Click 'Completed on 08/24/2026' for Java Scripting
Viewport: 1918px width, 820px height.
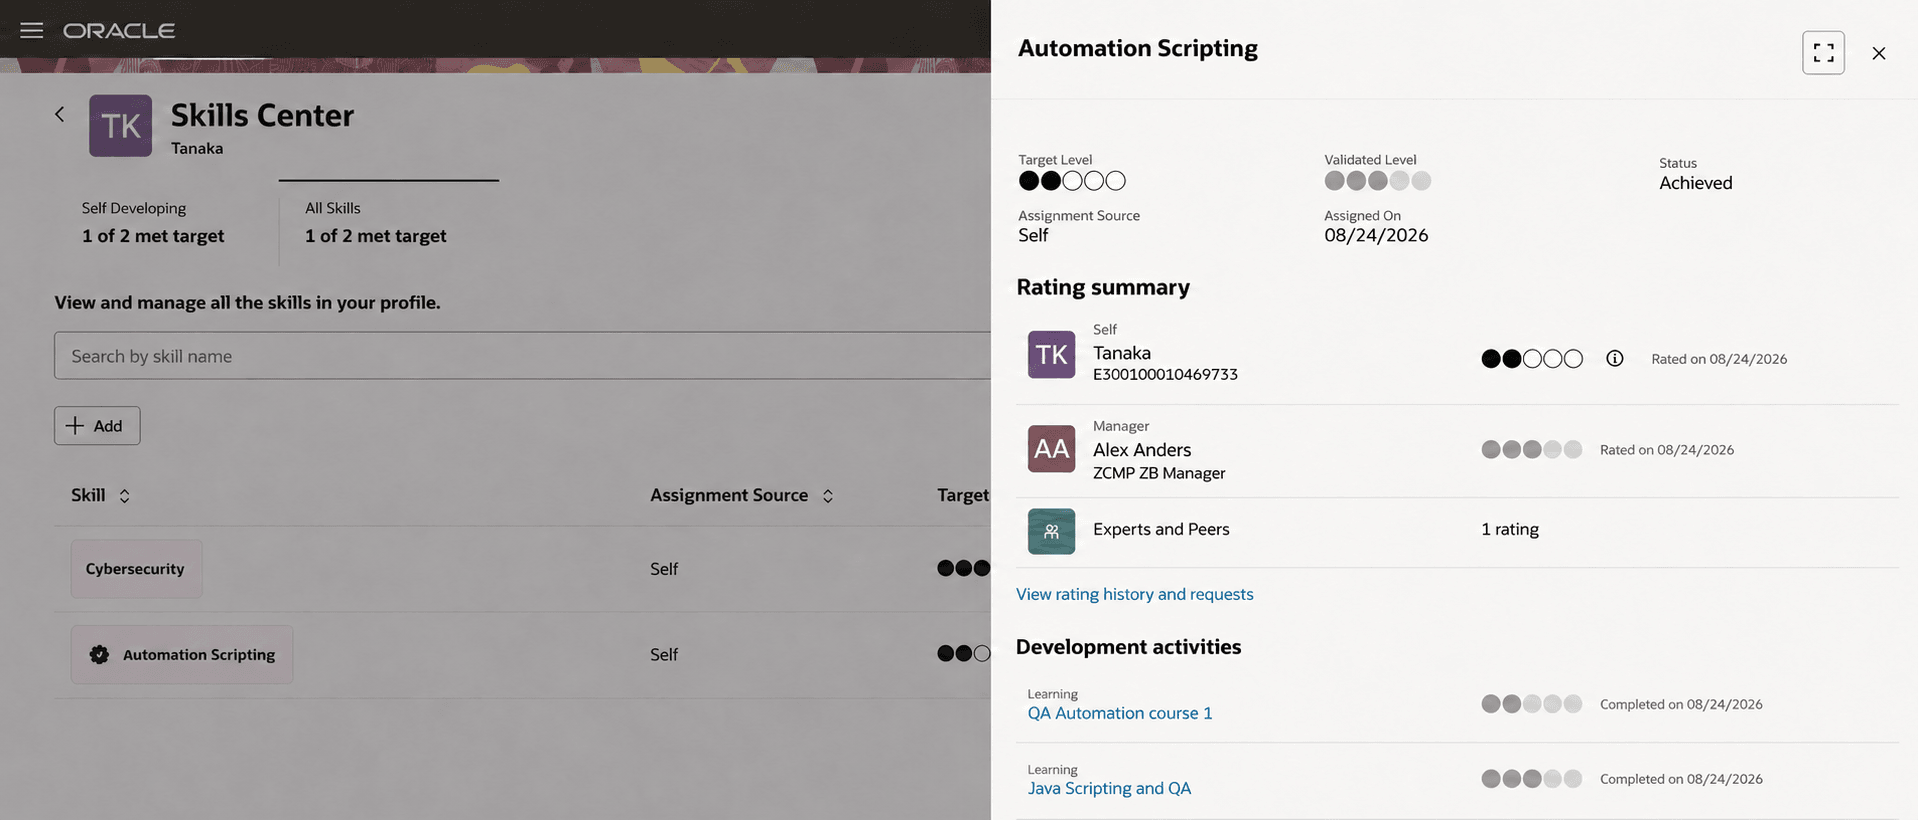point(1681,779)
